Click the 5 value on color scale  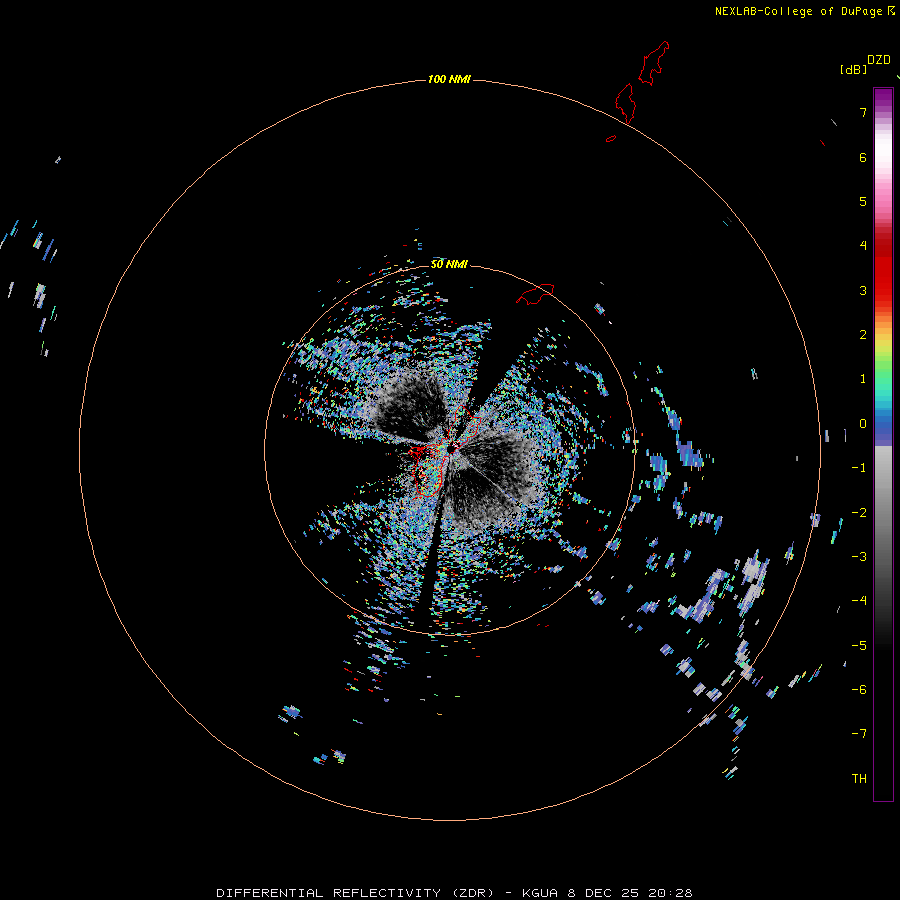pos(863,201)
